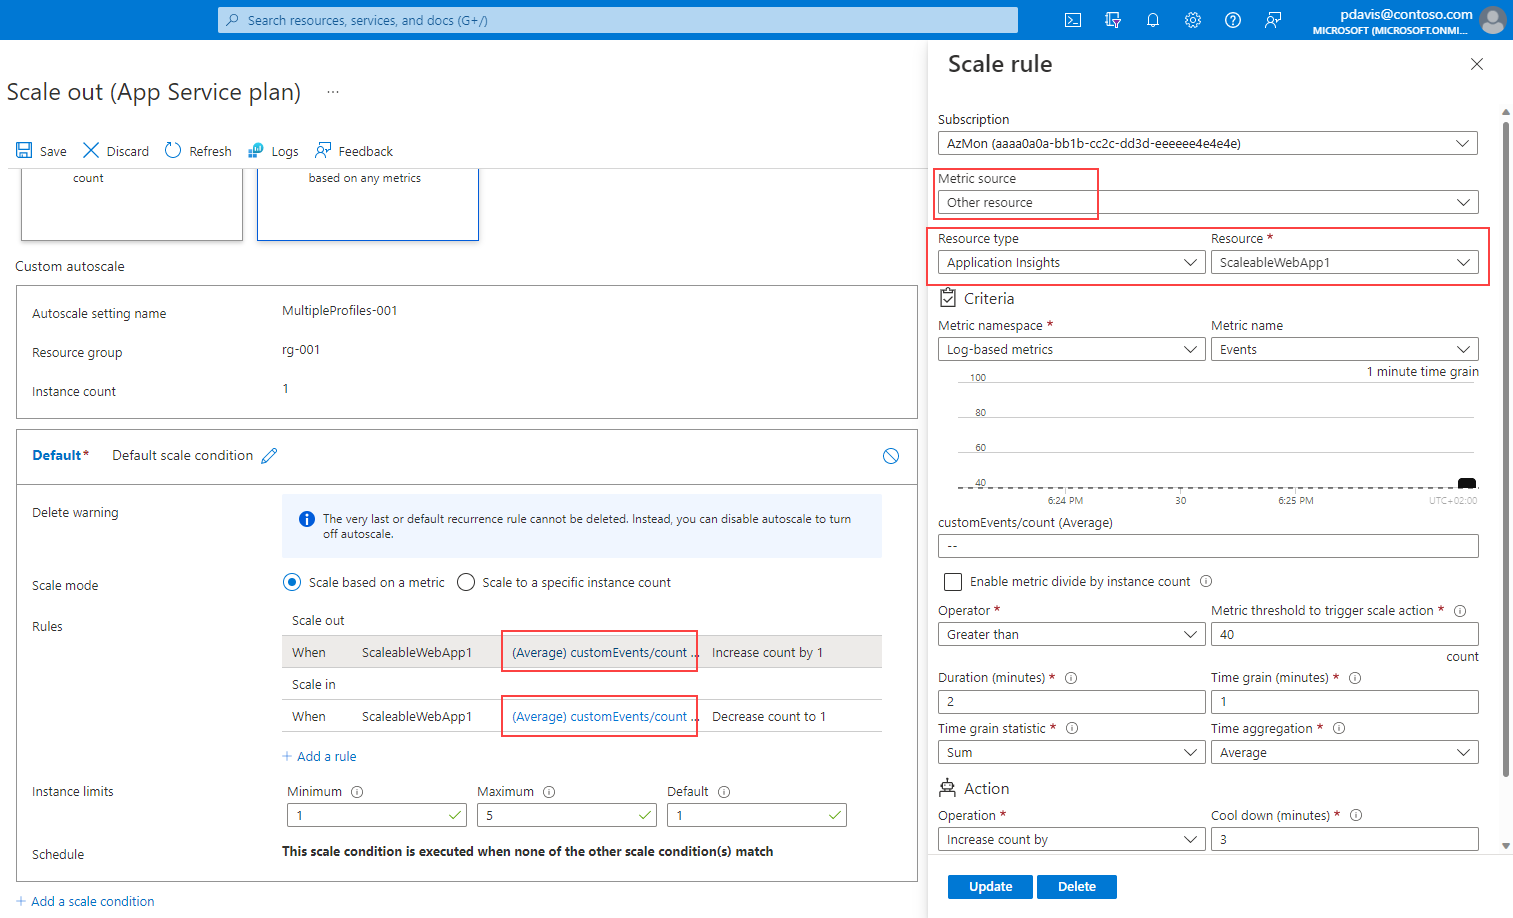This screenshot has height=918, width=1513.
Task: Click the Save toolbar icon
Action: (x=25, y=151)
